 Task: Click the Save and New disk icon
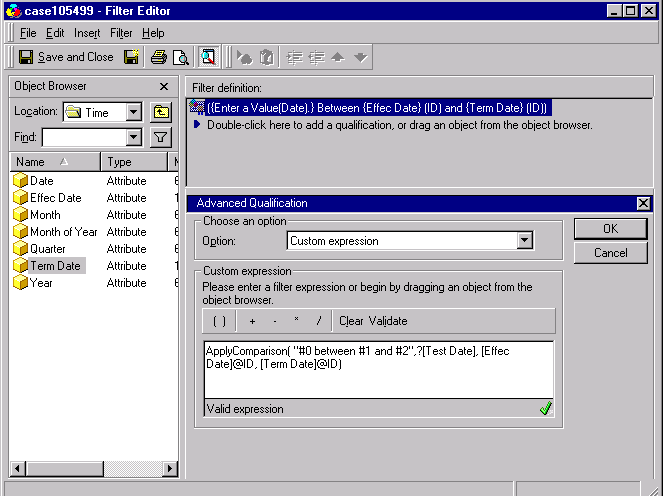[x=131, y=57]
